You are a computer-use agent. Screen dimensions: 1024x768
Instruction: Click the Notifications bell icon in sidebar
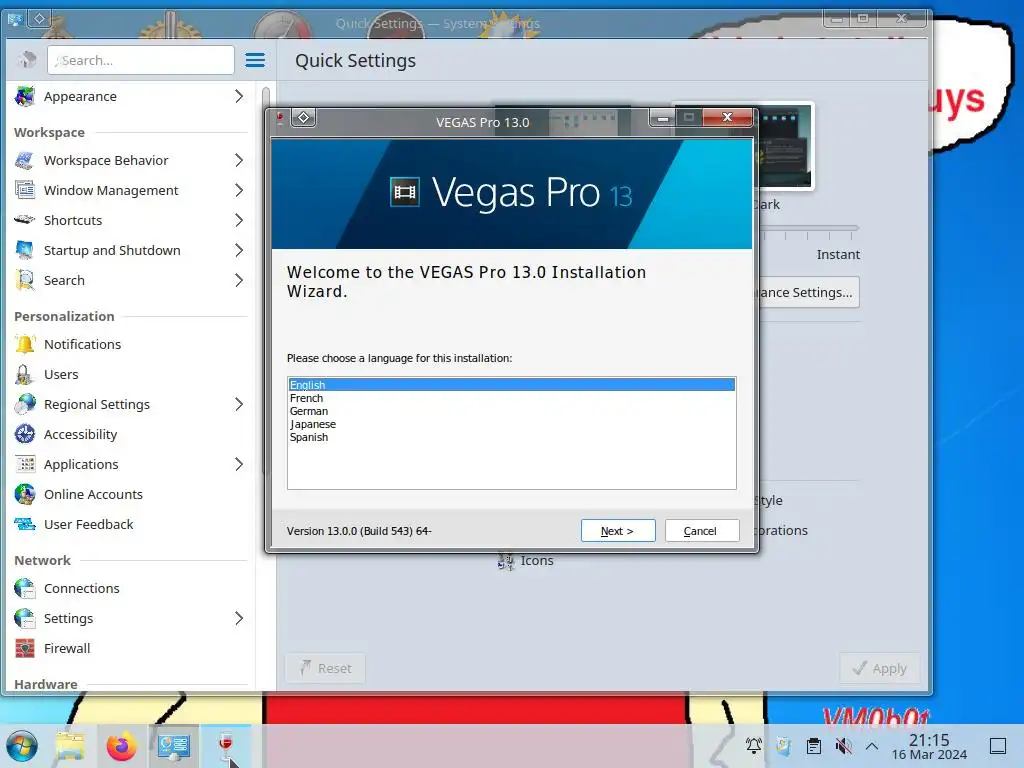(x=25, y=344)
